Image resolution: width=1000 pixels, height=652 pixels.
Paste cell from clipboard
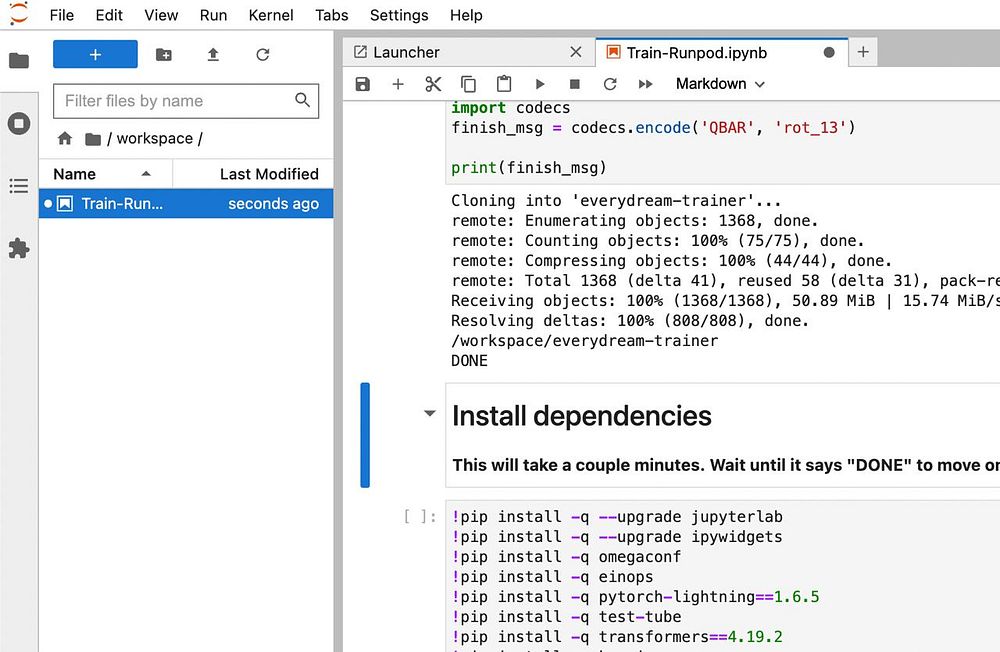tap(504, 84)
